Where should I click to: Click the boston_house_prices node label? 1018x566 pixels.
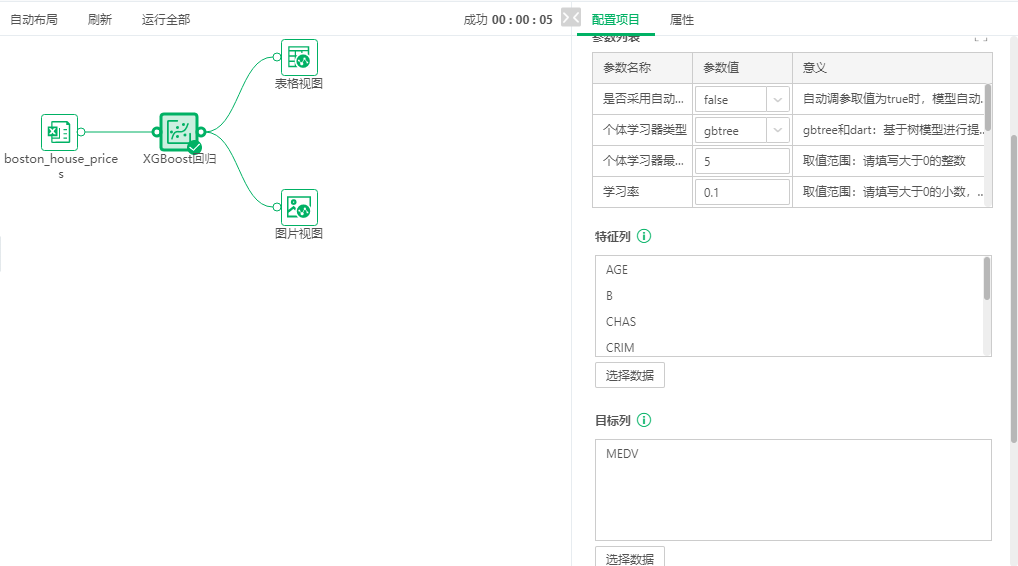tap(61, 166)
